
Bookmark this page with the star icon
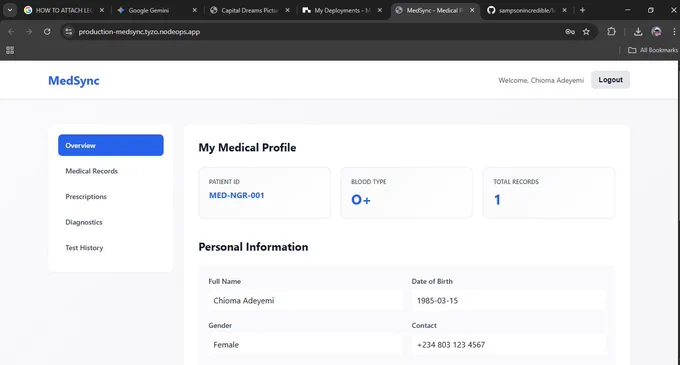586,32
